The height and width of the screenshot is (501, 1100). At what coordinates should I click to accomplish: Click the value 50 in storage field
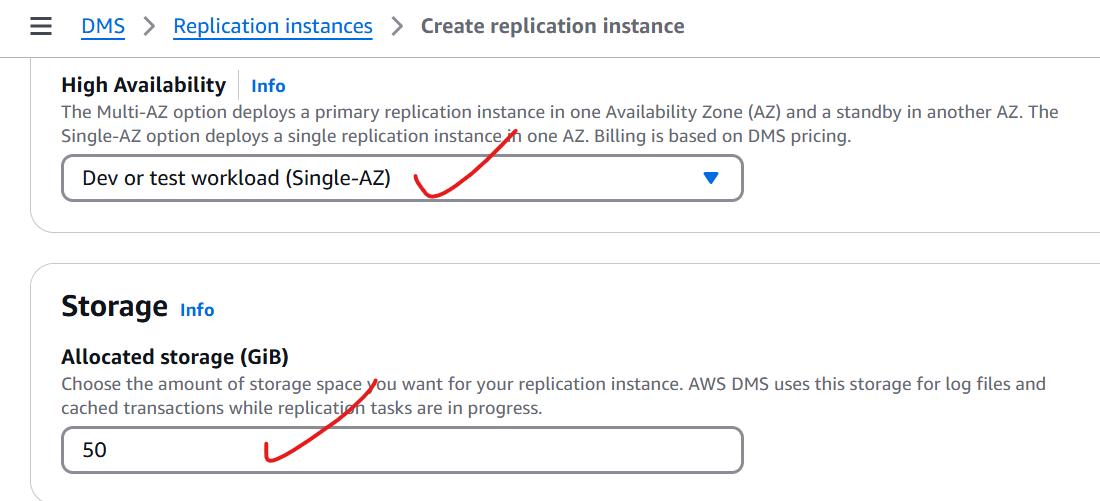pyautogui.click(x=94, y=450)
